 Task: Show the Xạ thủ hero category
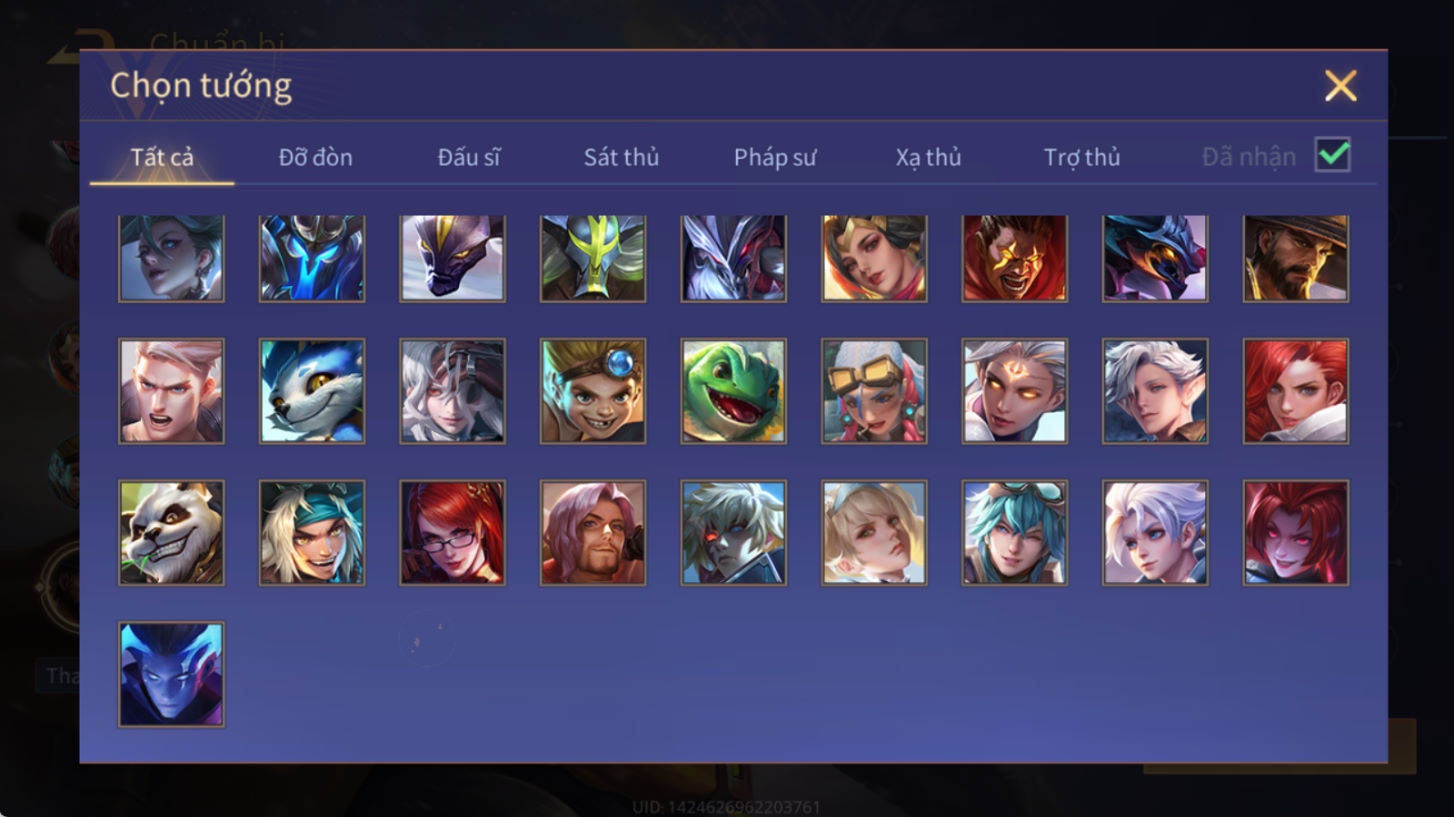[928, 157]
